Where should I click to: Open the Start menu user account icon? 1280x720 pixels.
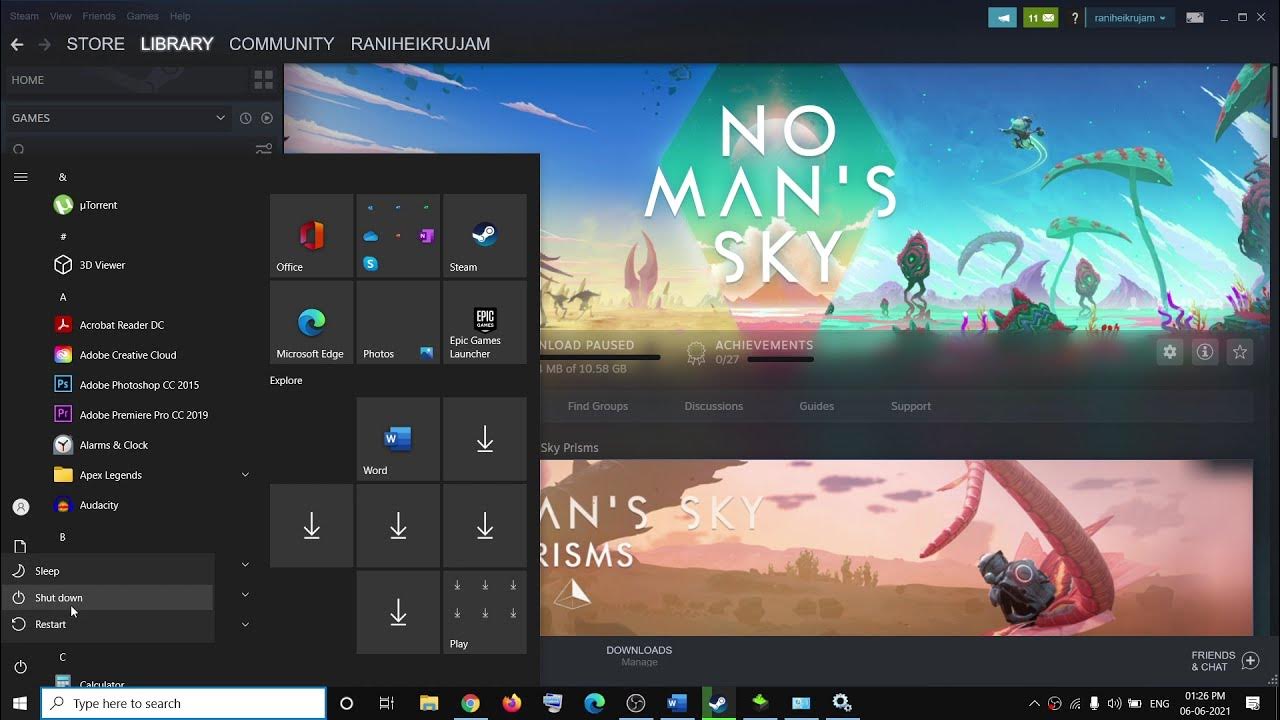(x=20, y=507)
